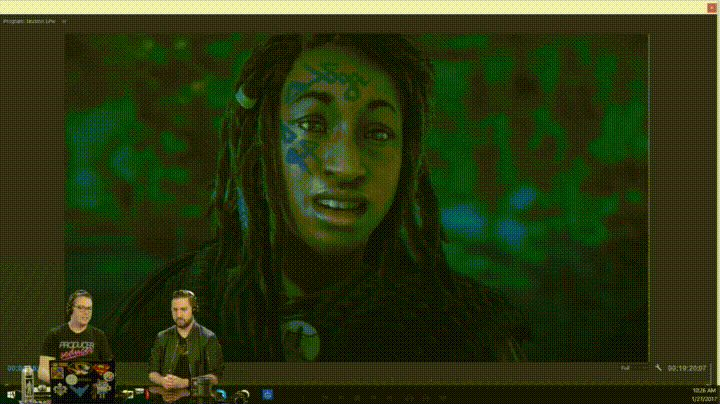Open the blue square app on the taskbar

point(268,394)
